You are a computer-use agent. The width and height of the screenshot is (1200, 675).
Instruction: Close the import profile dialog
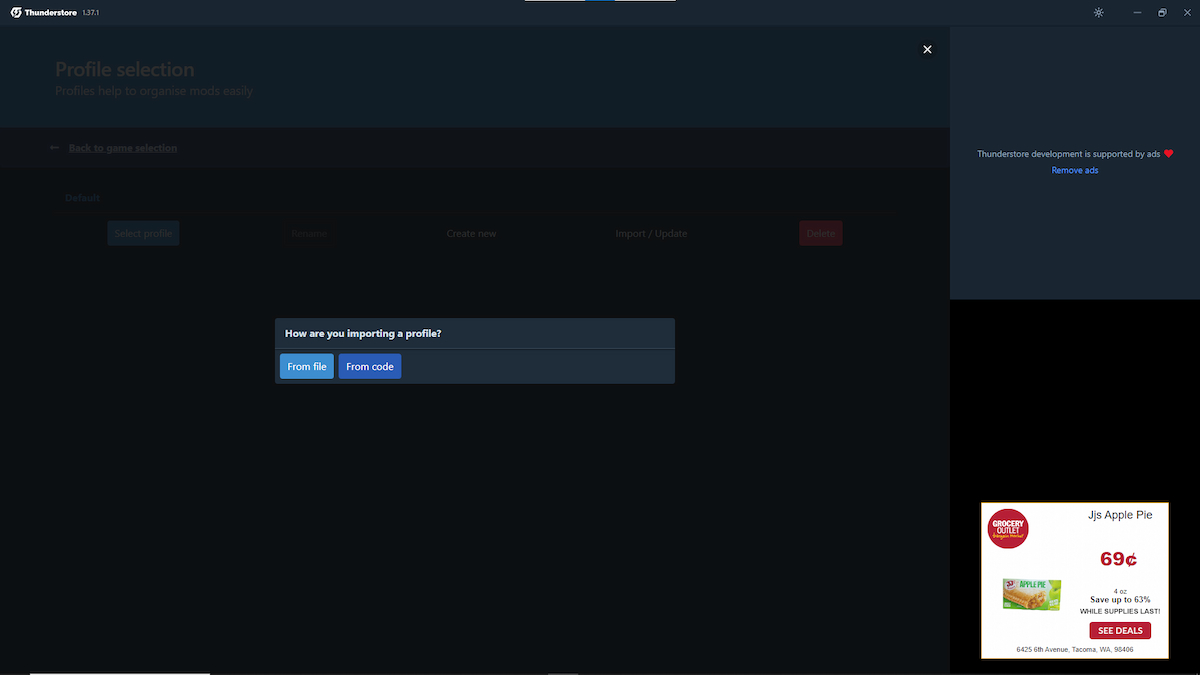pos(927,48)
